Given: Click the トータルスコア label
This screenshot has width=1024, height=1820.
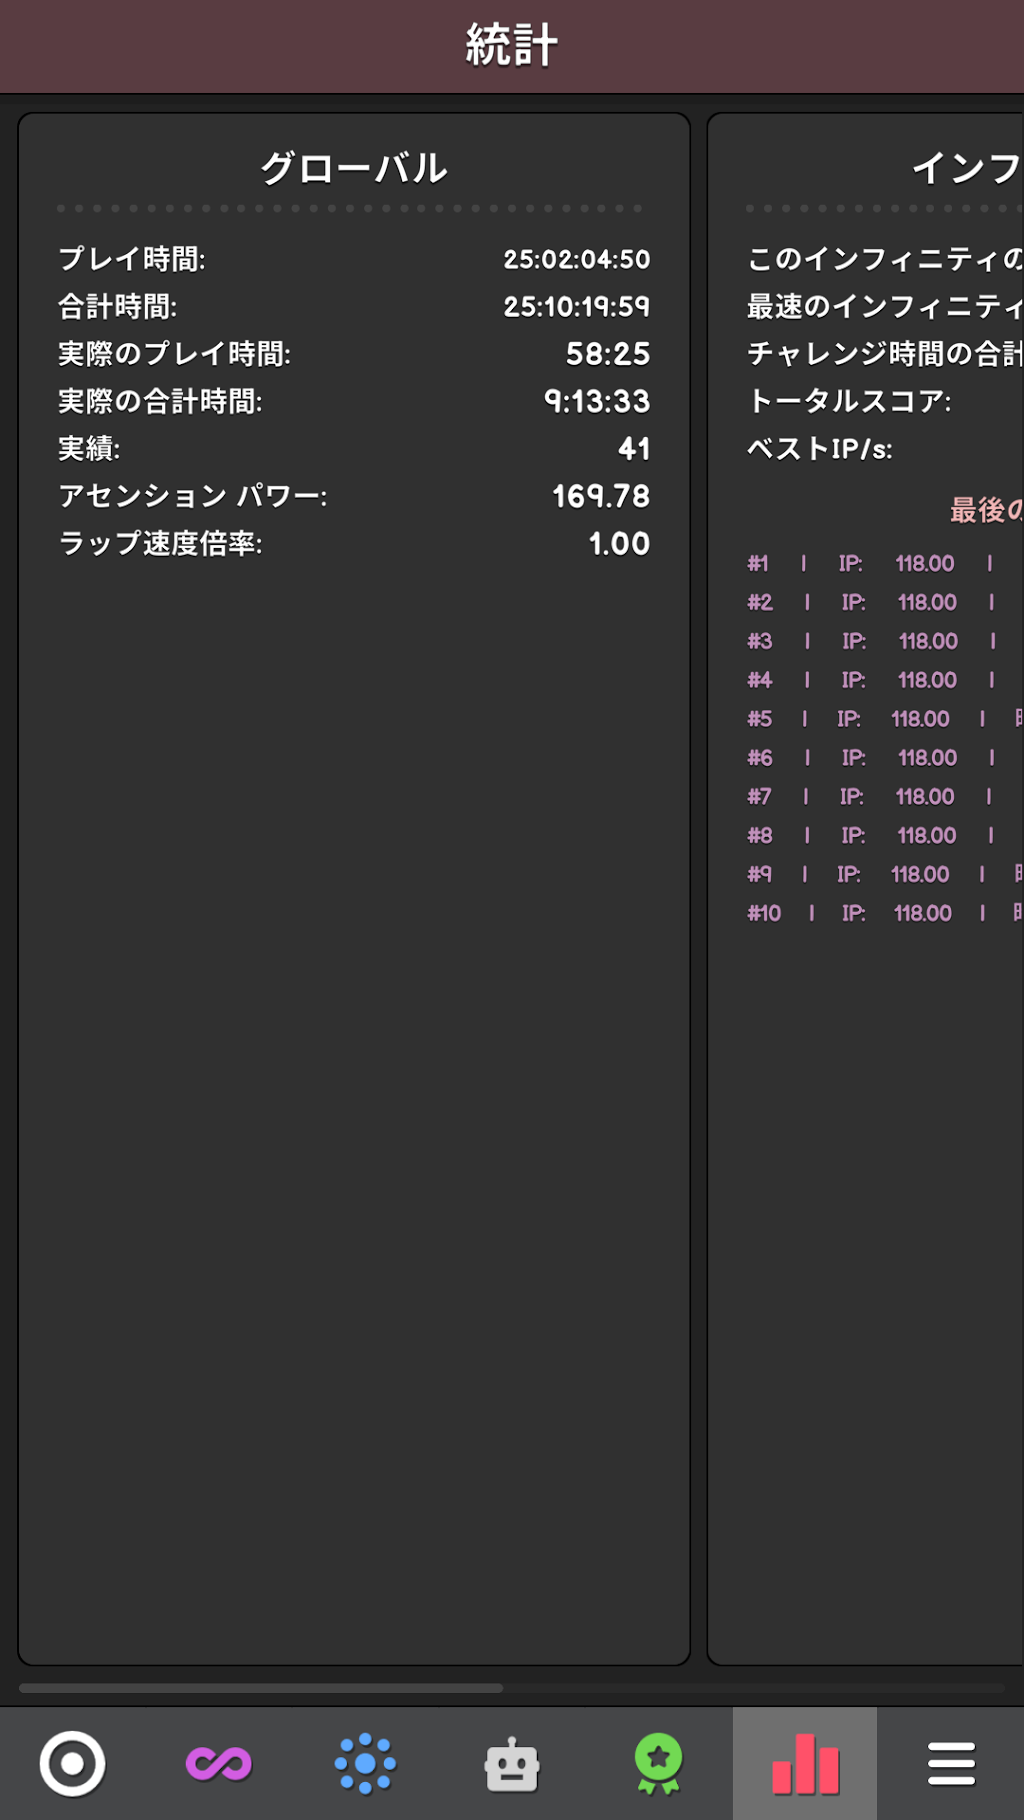Looking at the screenshot, I should [850, 401].
